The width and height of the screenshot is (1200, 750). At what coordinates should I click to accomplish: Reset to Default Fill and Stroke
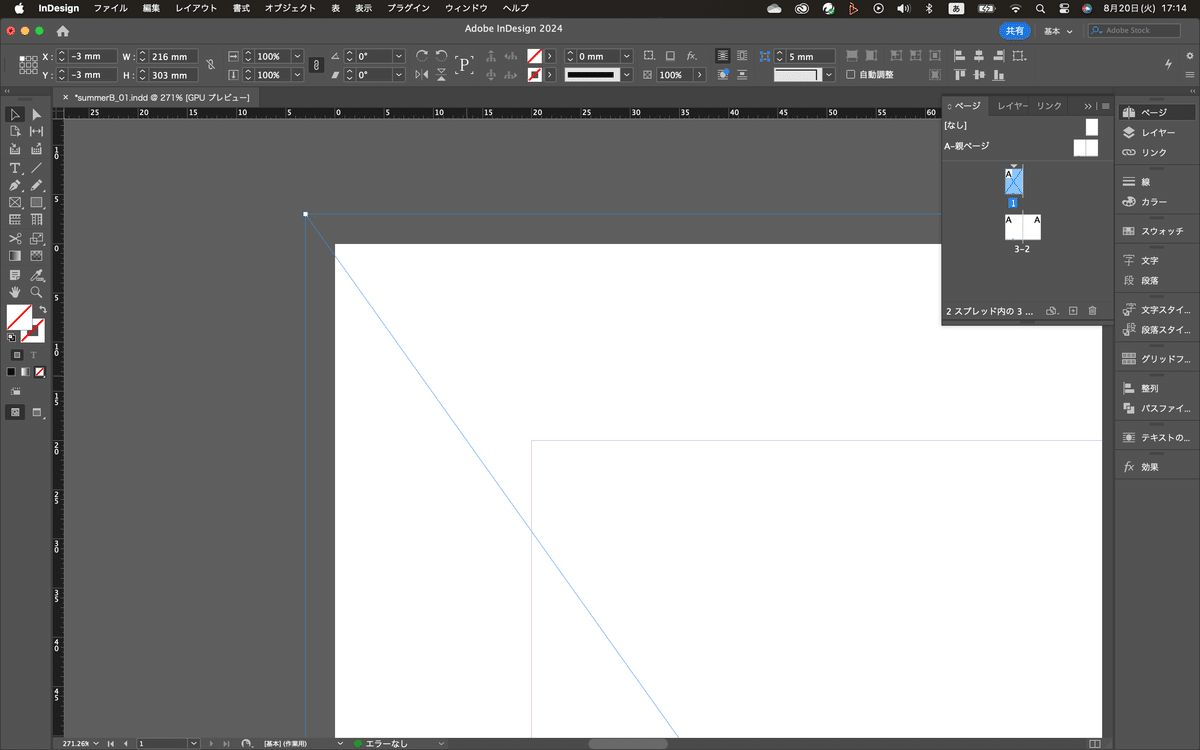tap(11, 338)
